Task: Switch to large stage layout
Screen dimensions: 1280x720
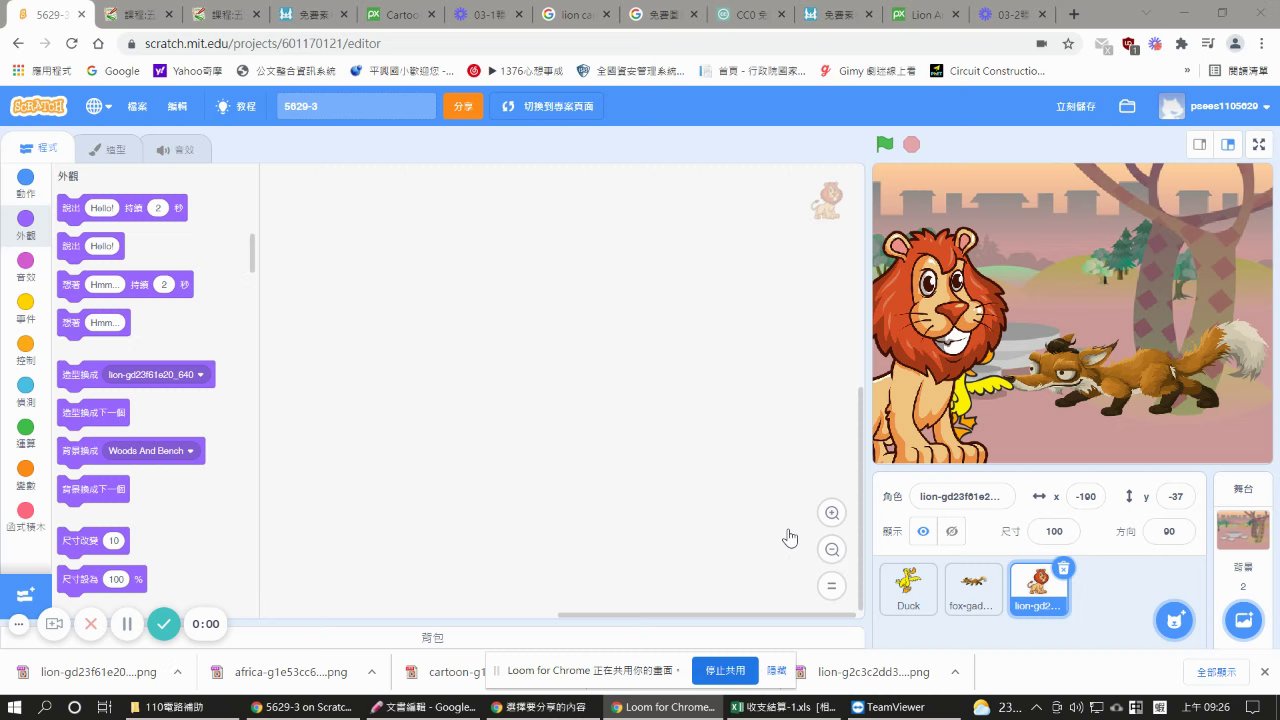Action: [x=1228, y=144]
